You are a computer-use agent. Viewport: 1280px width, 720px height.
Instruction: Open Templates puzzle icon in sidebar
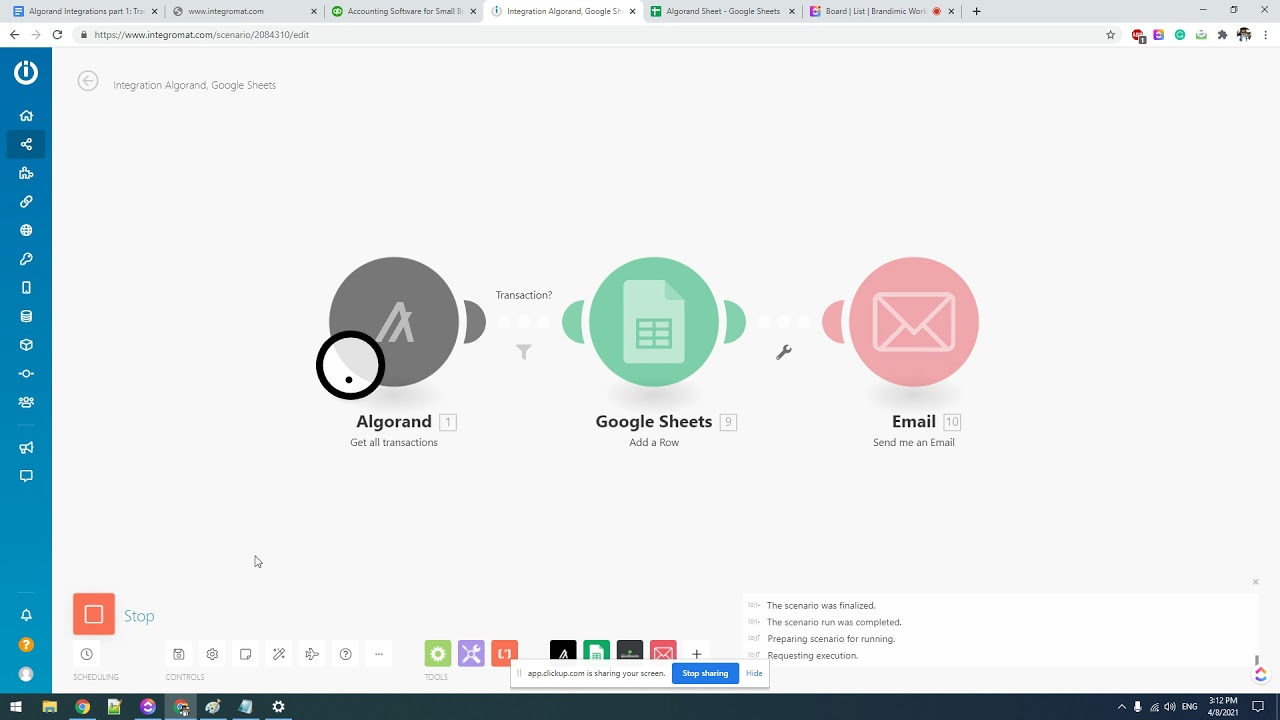pyautogui.click(x=26, y=173)
